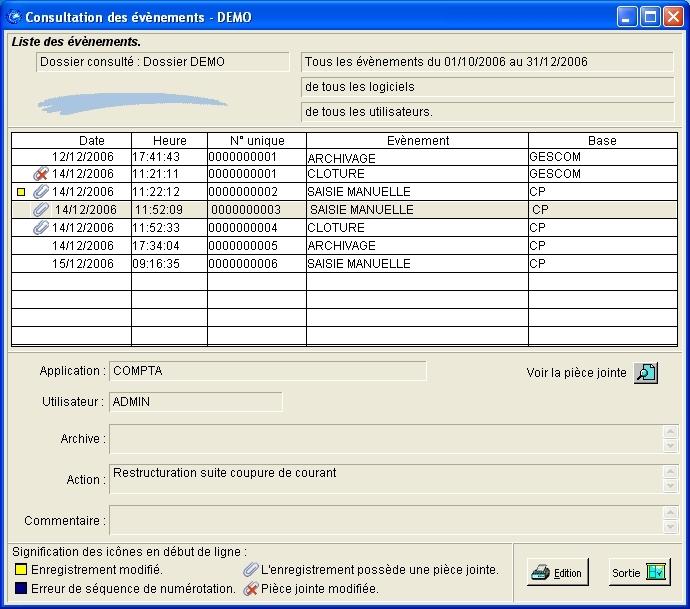Click the modified attachment icon on CLOTURE GESCOM row

click(x=41, y=174)
